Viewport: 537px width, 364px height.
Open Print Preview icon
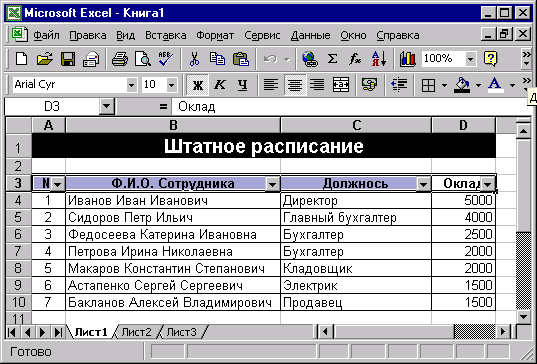point(142,59)
